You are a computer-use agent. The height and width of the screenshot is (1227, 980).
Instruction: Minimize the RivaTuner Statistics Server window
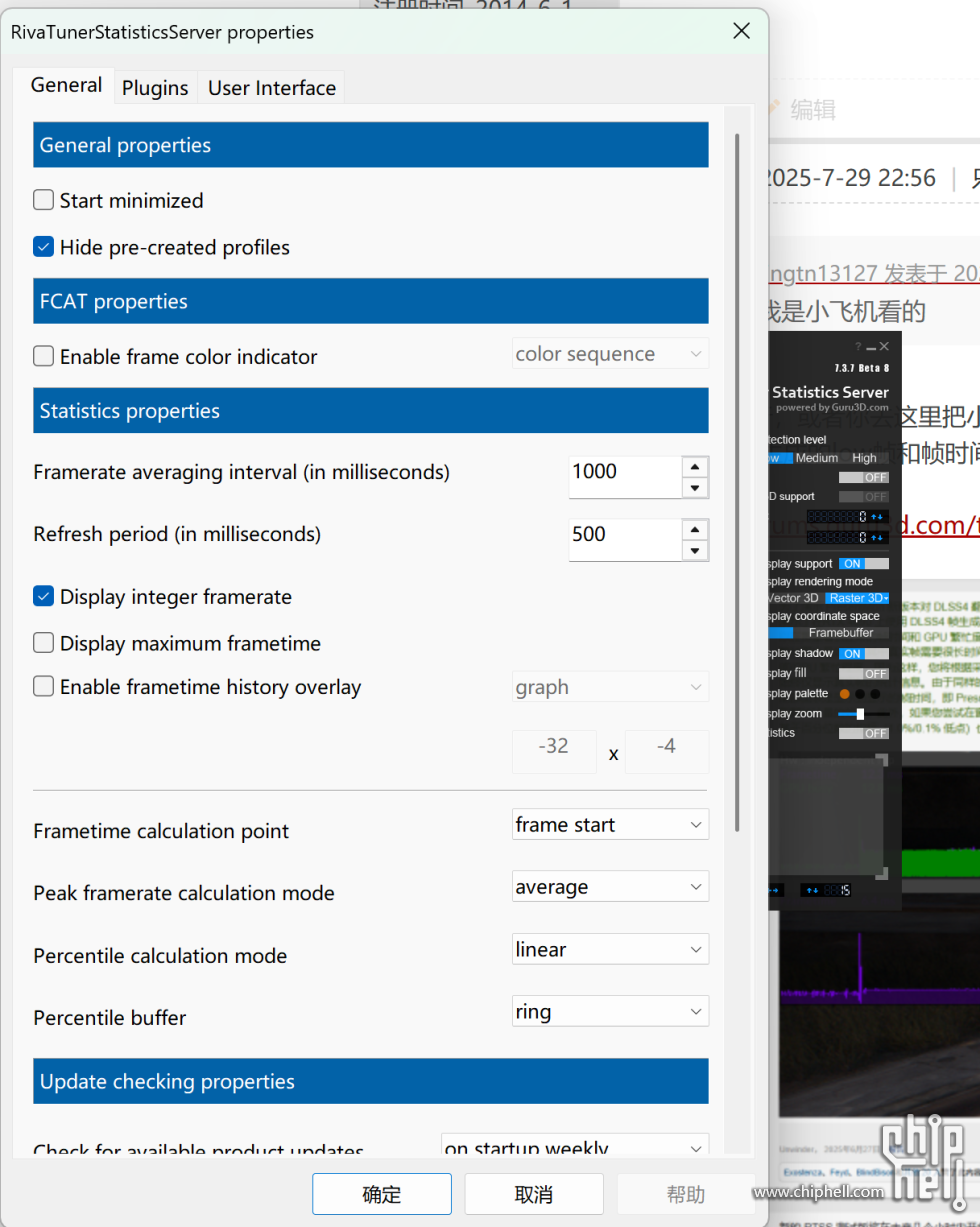tap(871, 347)
